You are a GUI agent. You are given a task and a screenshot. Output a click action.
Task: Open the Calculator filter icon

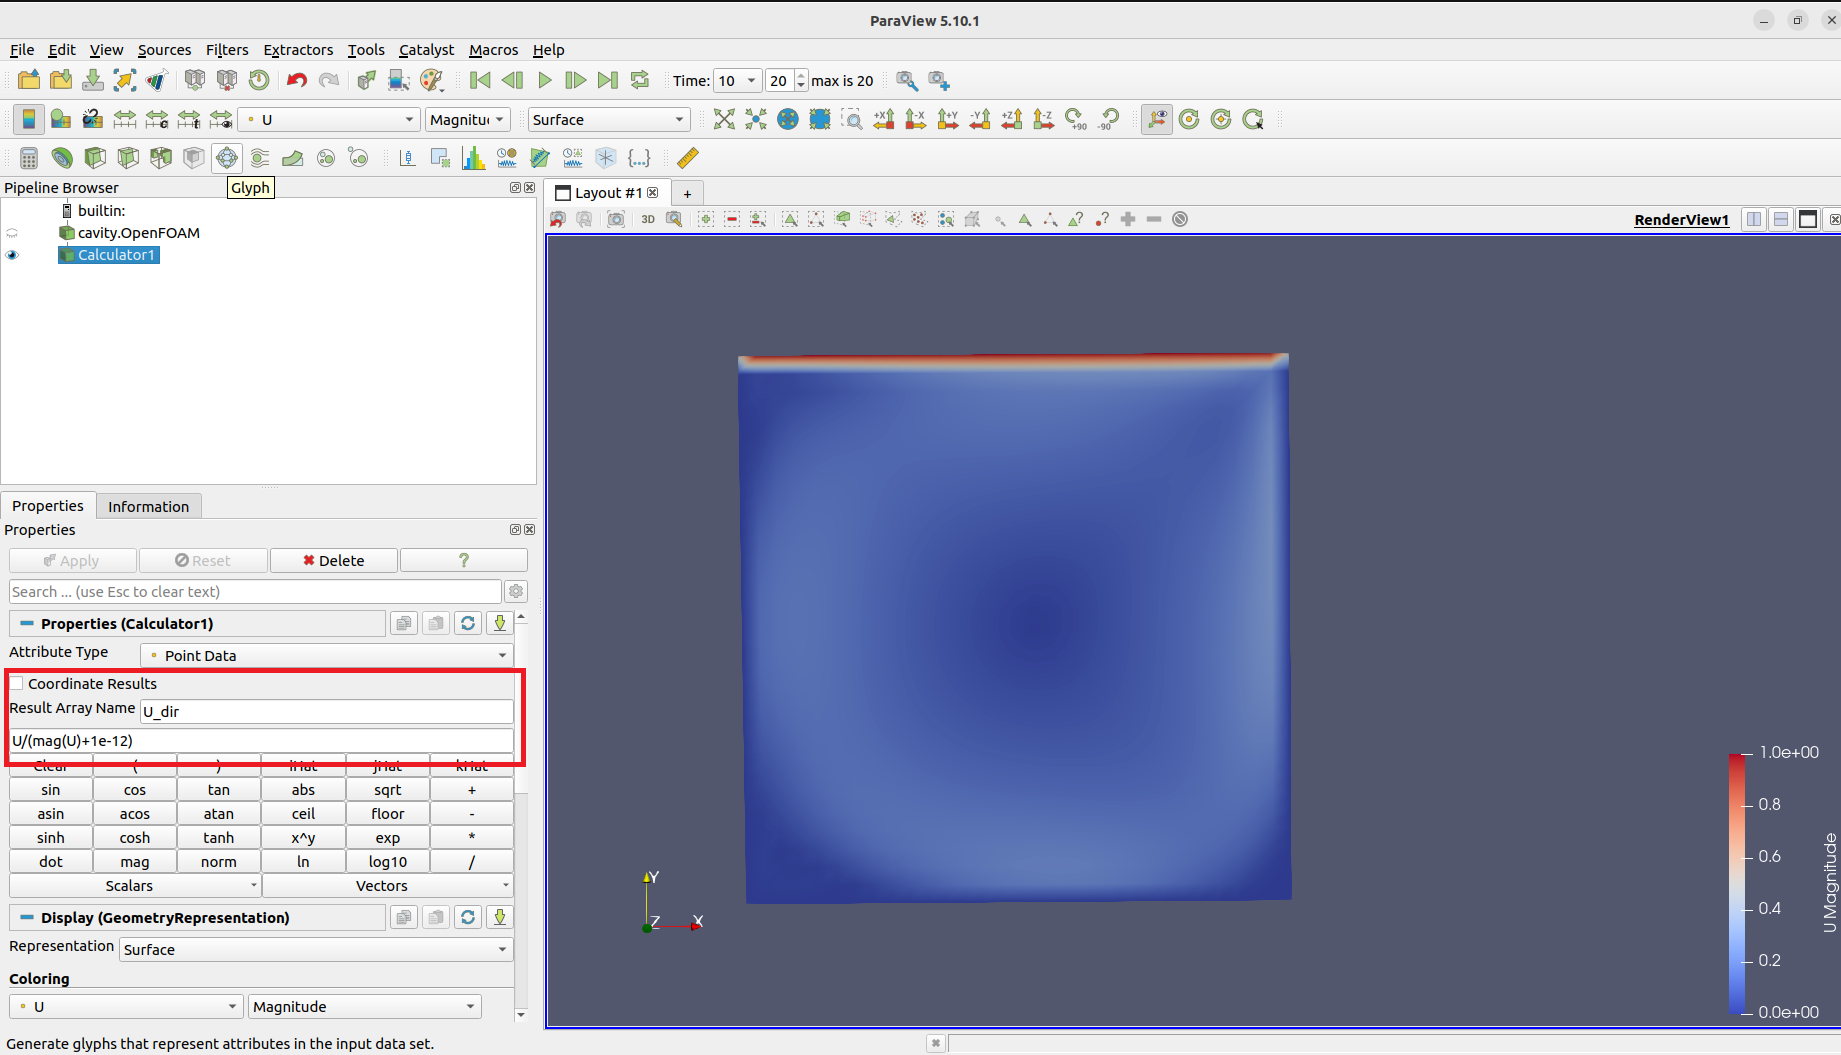click(29, 158)
